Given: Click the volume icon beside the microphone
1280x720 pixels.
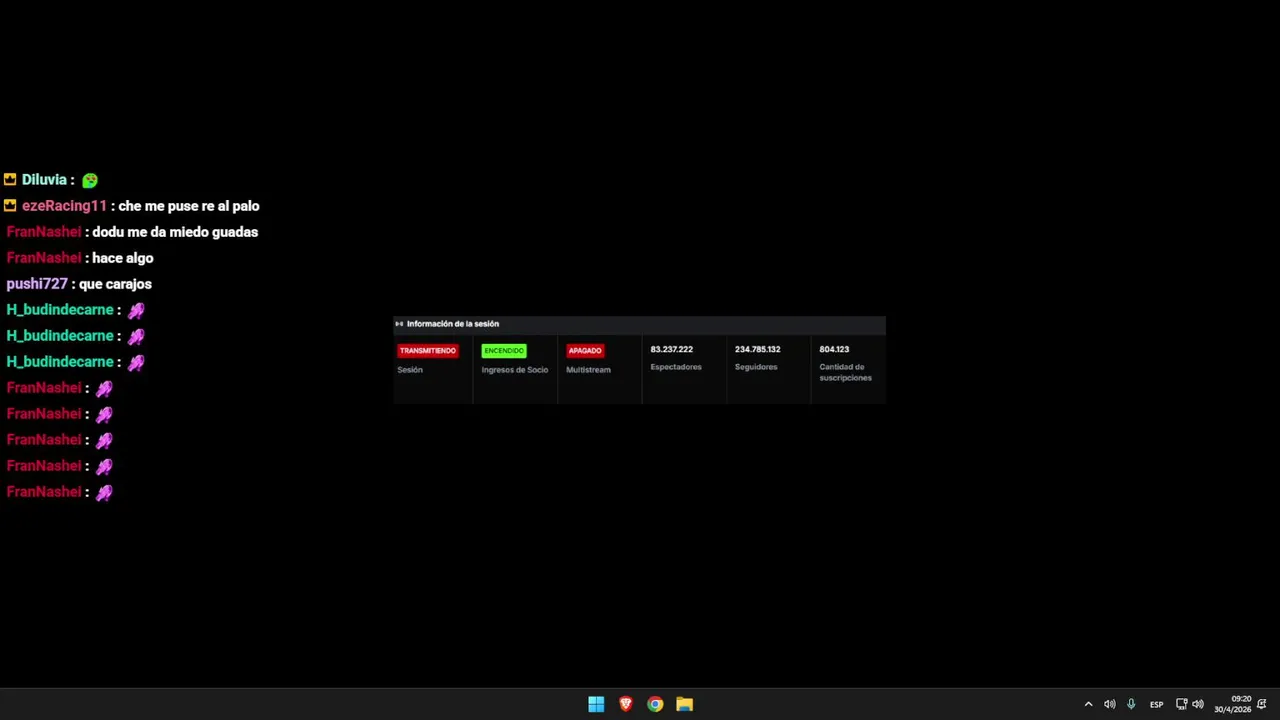Looking at the screenshot, I should (x=1109, y=704).
